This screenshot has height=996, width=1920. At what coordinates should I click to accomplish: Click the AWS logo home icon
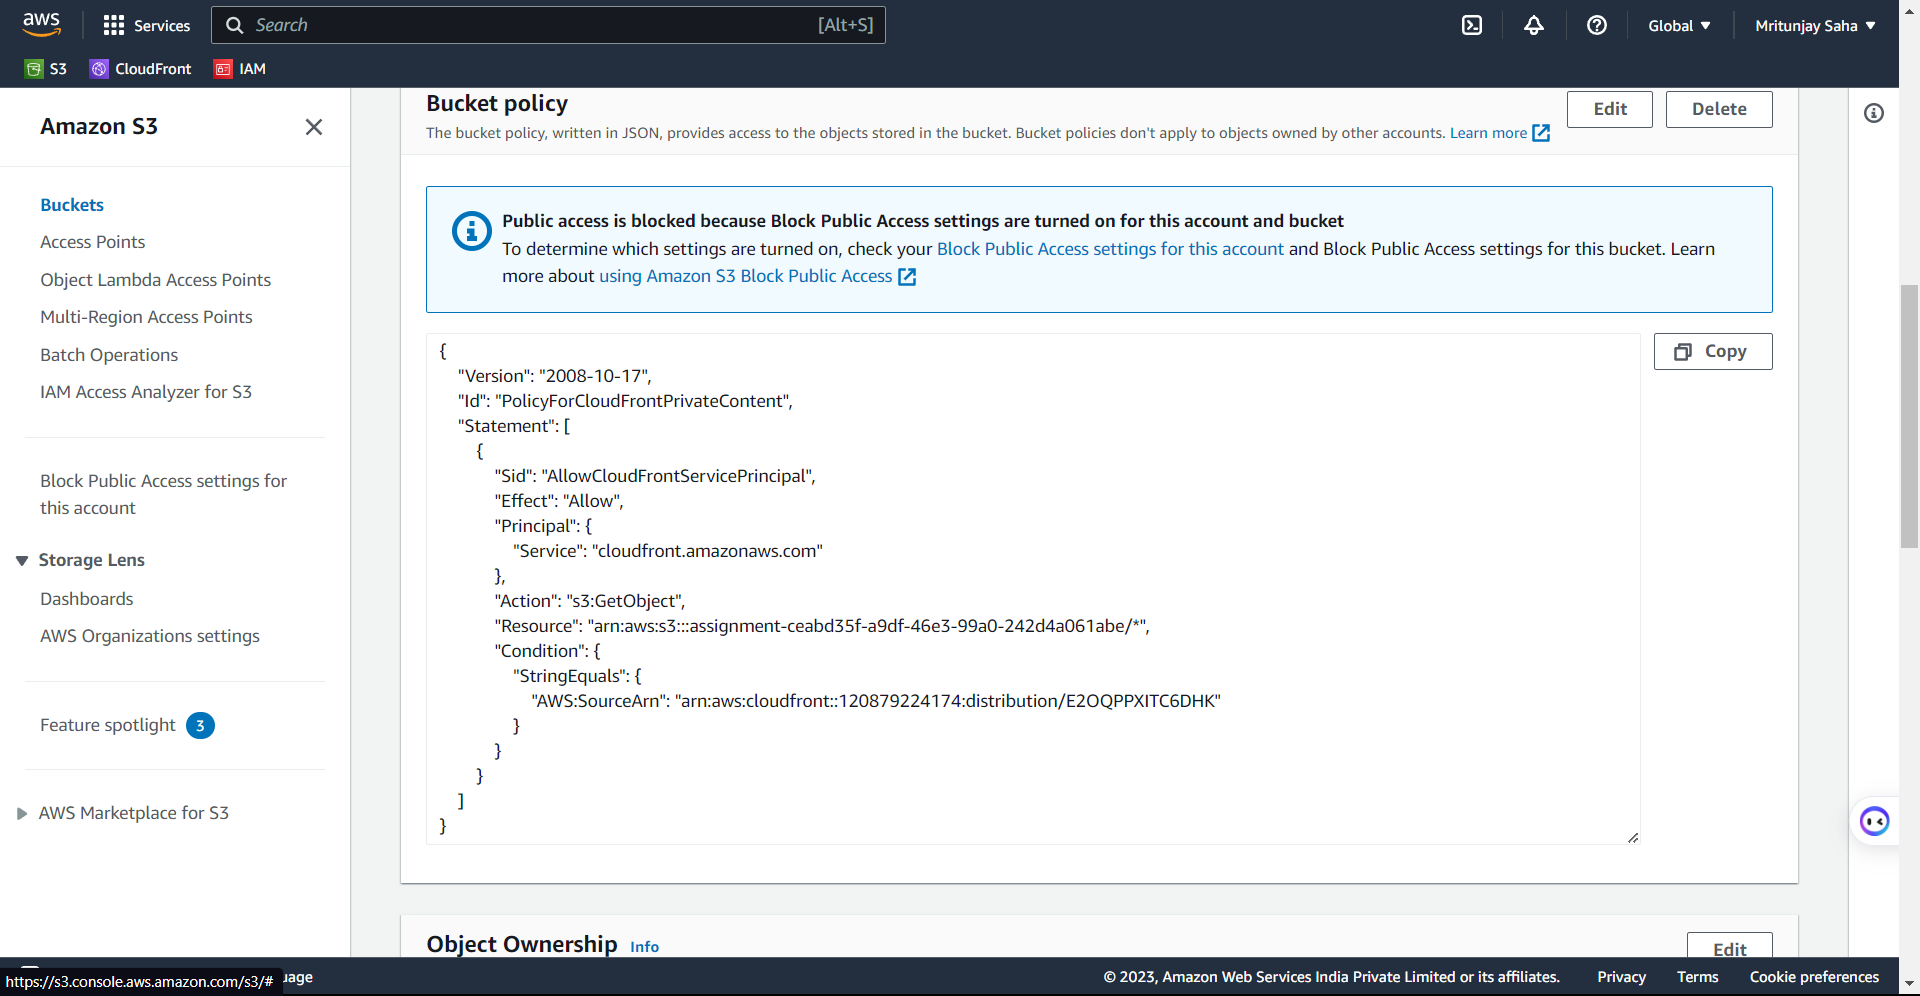[x=41, y=24]
